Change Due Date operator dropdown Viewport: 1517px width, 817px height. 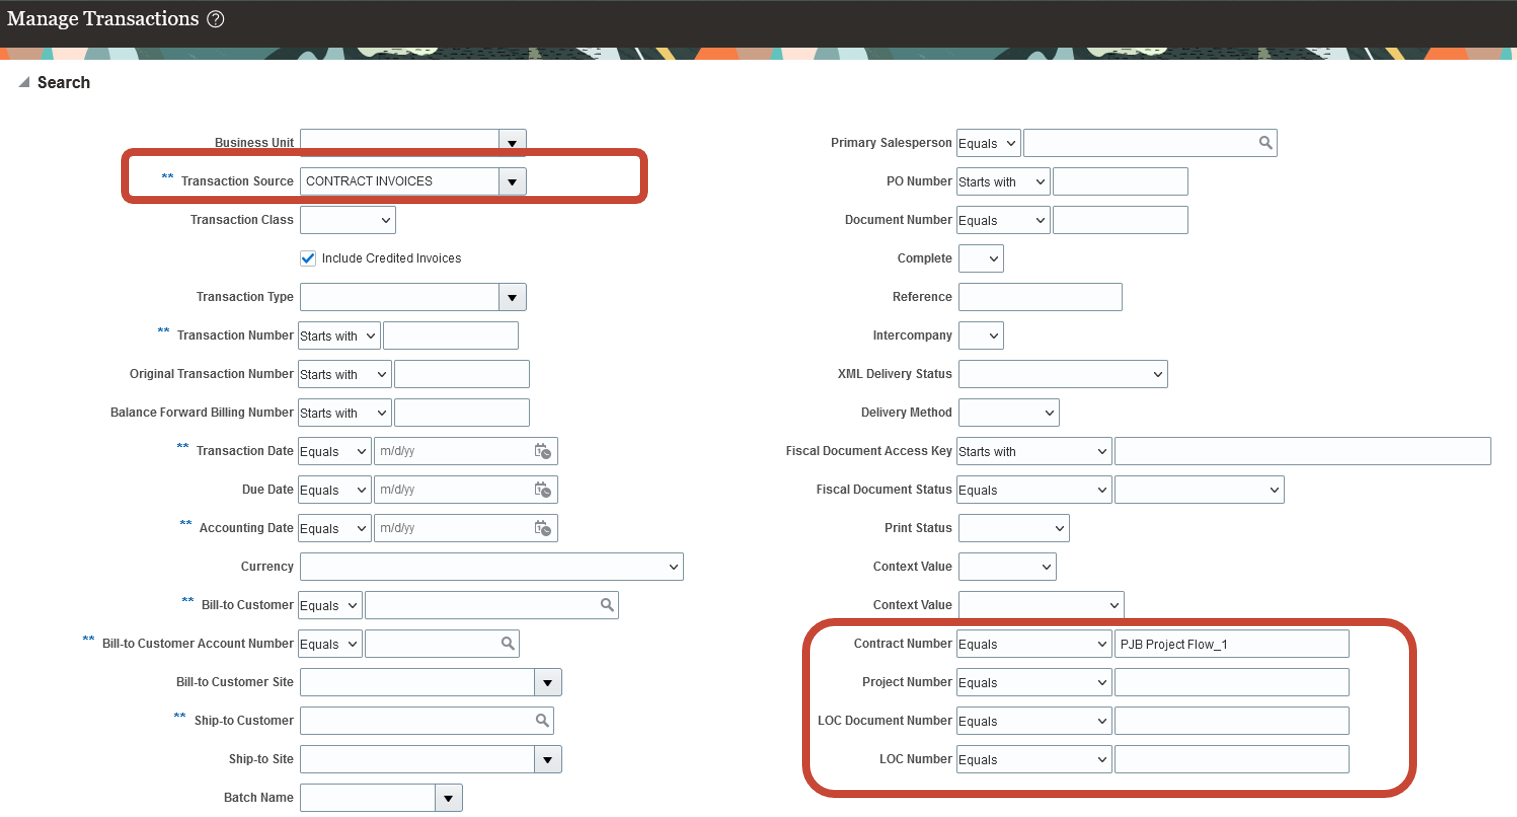(x=334, y=490)
